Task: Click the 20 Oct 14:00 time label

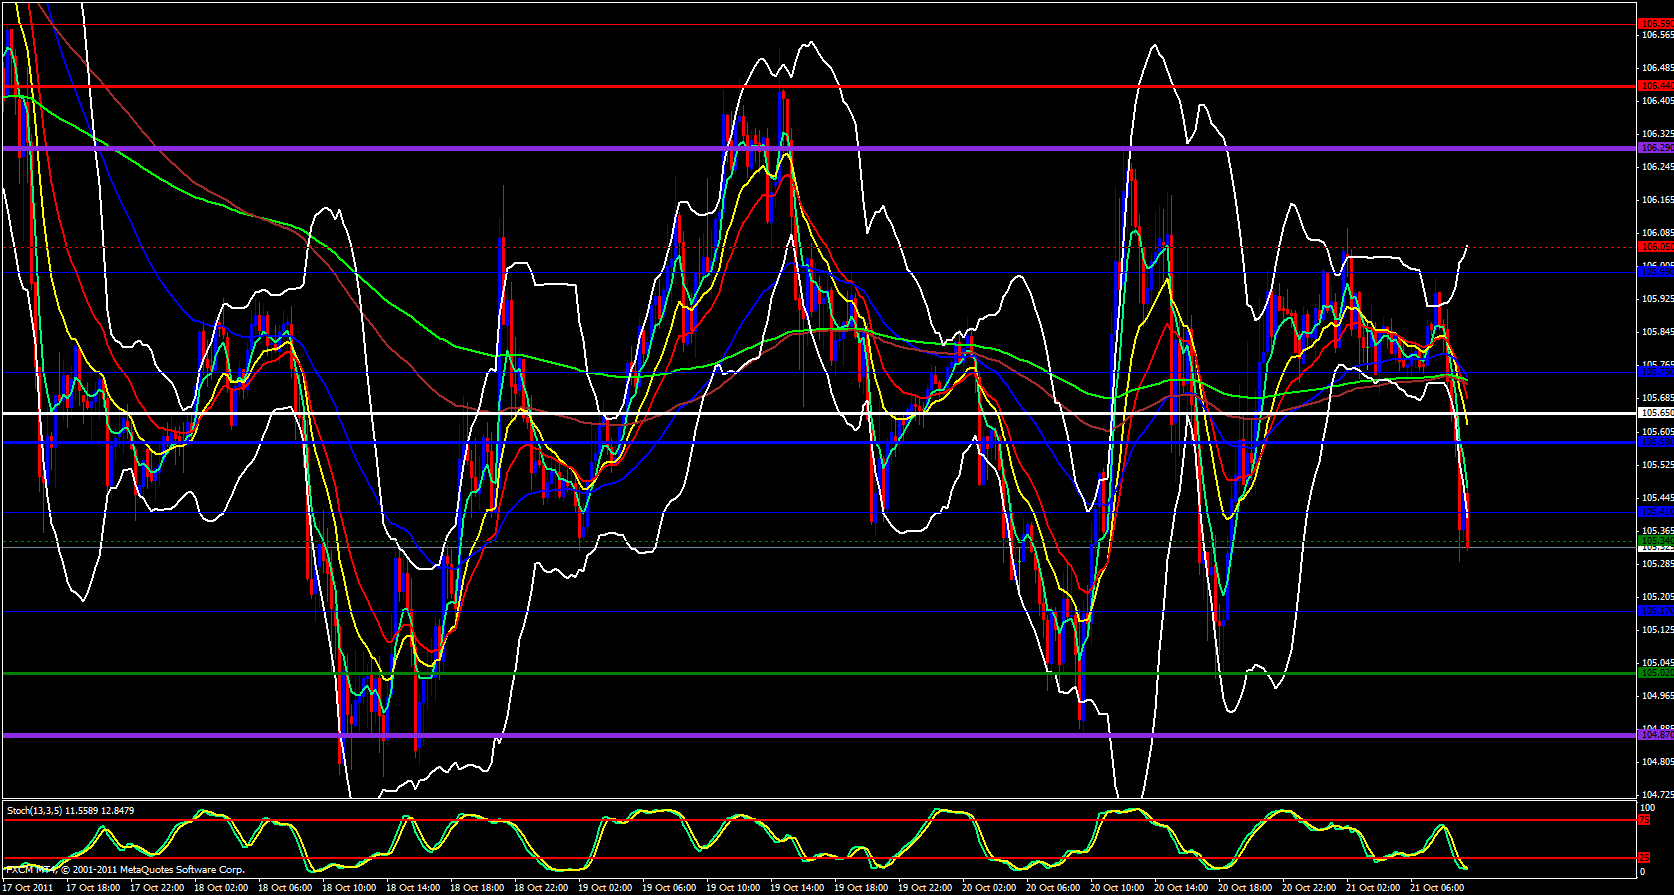Action: pyautogui.click(x=1181, y=887)
